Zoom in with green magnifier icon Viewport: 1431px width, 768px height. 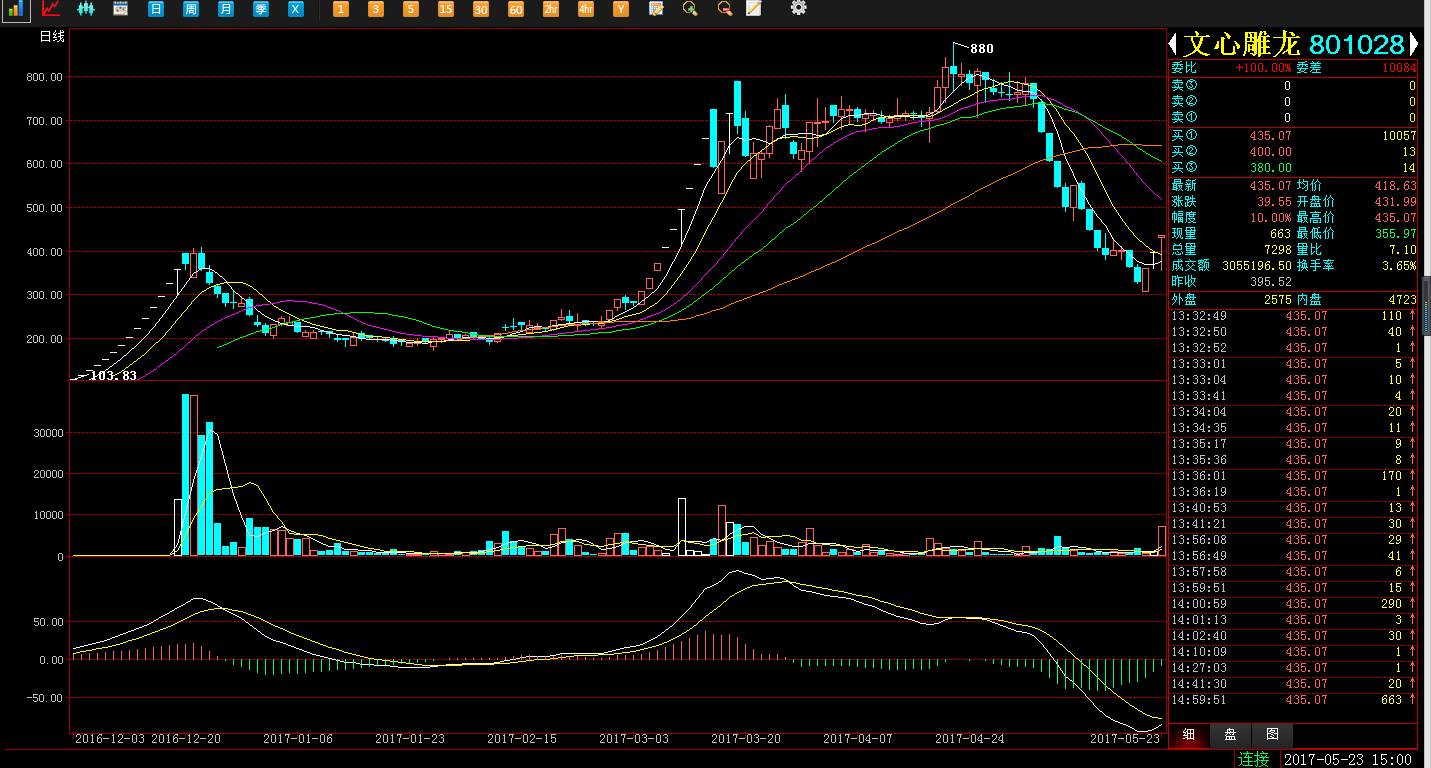[690, 9]
